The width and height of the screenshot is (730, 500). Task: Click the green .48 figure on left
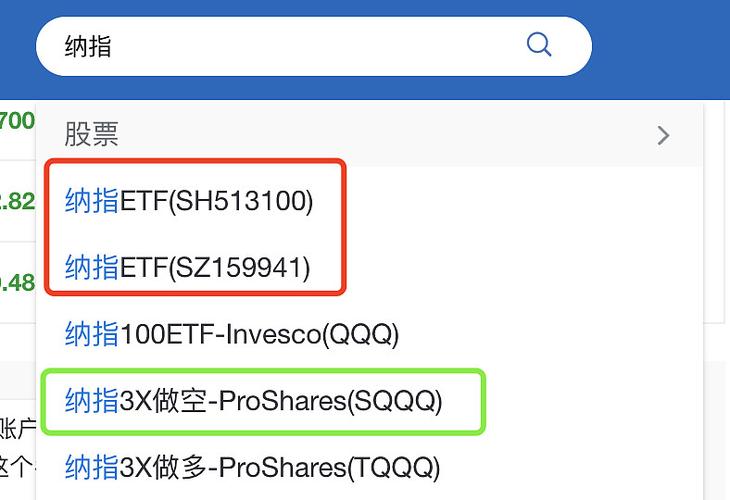click(17, 282)
